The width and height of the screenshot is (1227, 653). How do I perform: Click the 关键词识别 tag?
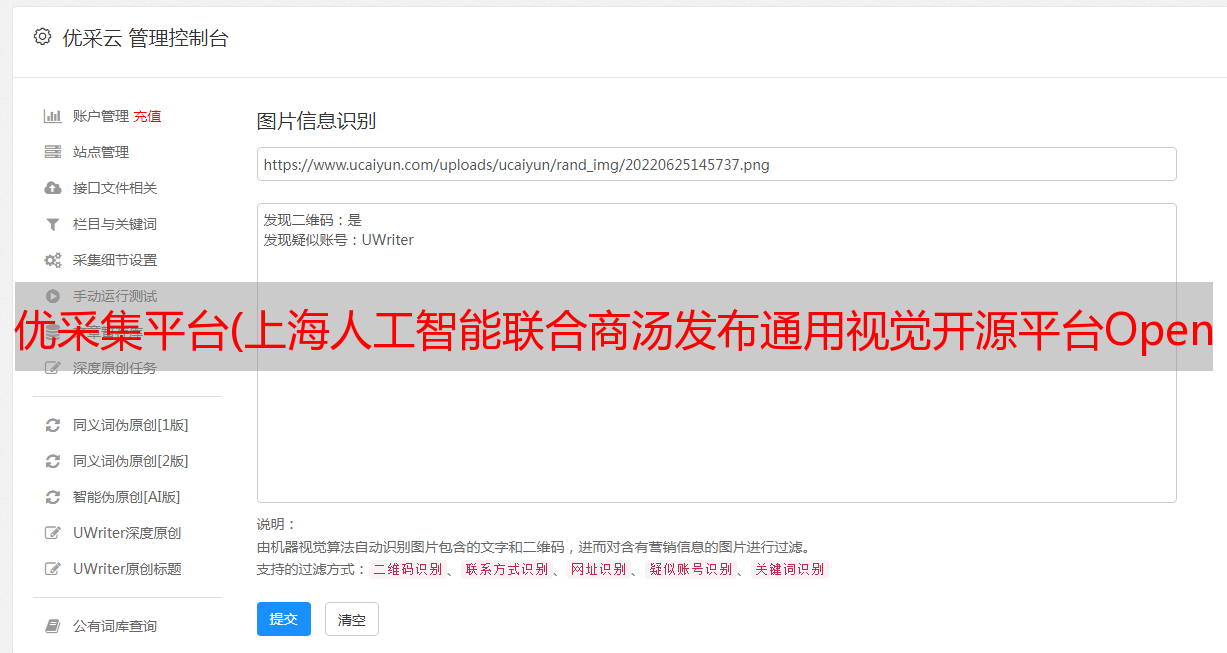point(789,569)
